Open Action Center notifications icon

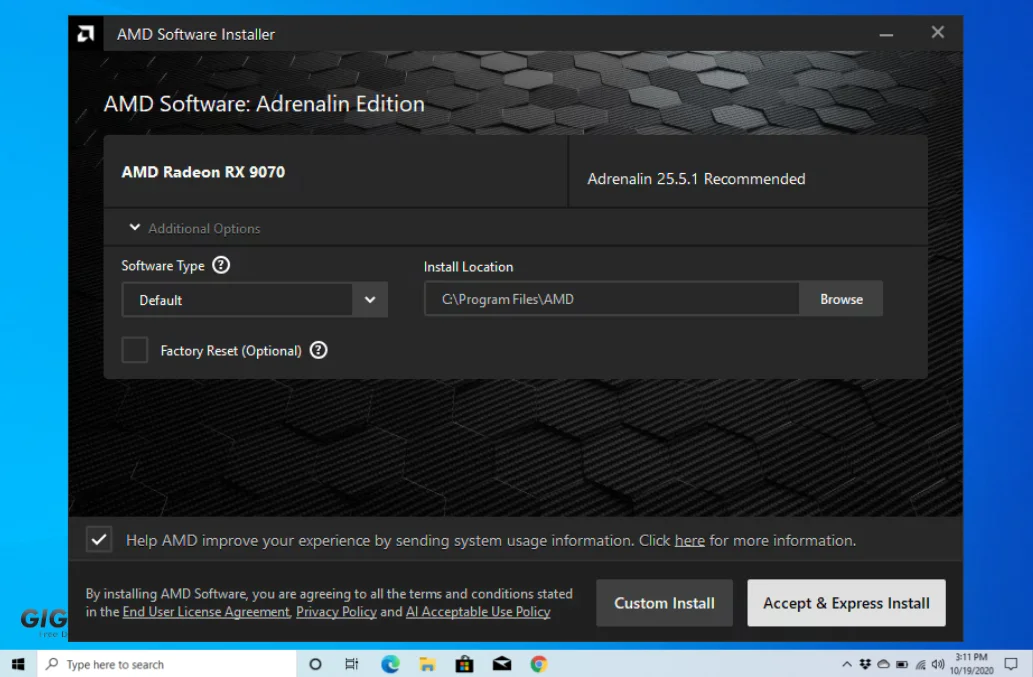1011,664
